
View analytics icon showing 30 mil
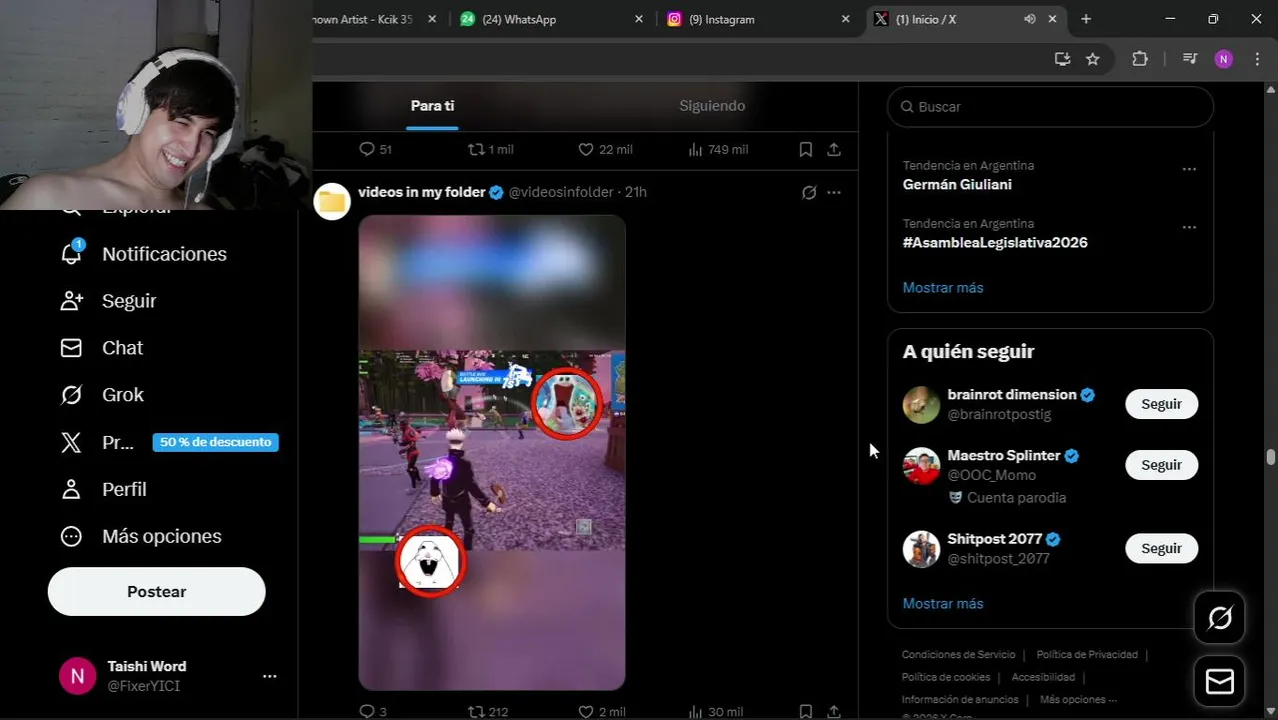695,711
